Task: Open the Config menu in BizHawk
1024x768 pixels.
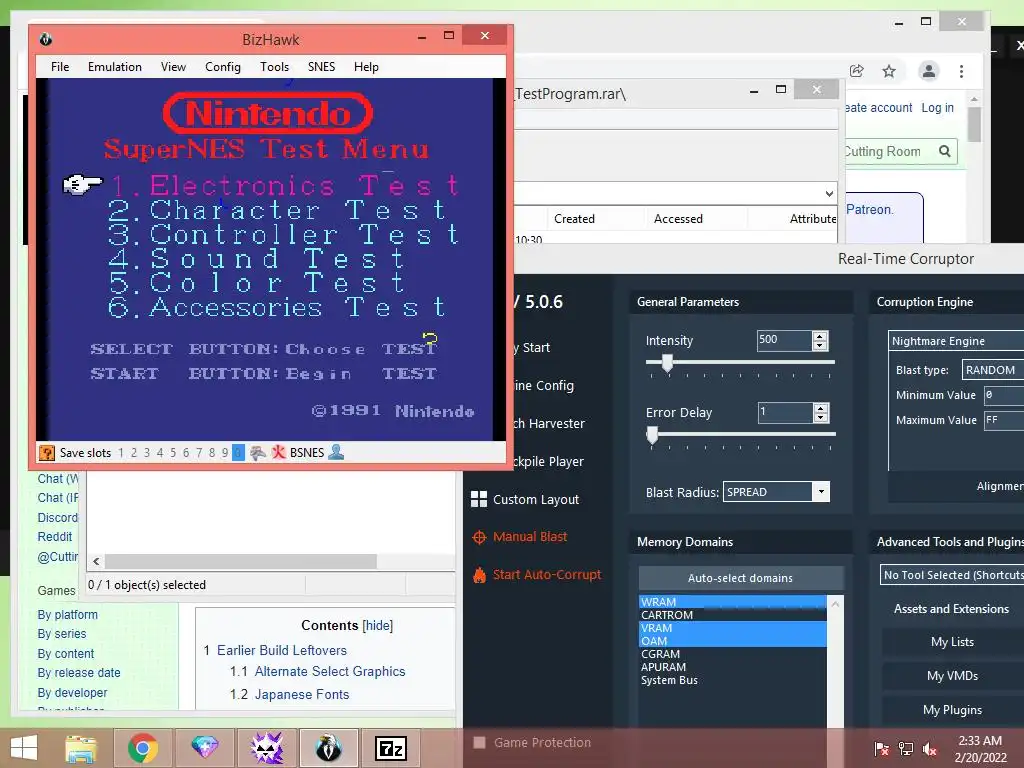Action: (x=223, y=67)
